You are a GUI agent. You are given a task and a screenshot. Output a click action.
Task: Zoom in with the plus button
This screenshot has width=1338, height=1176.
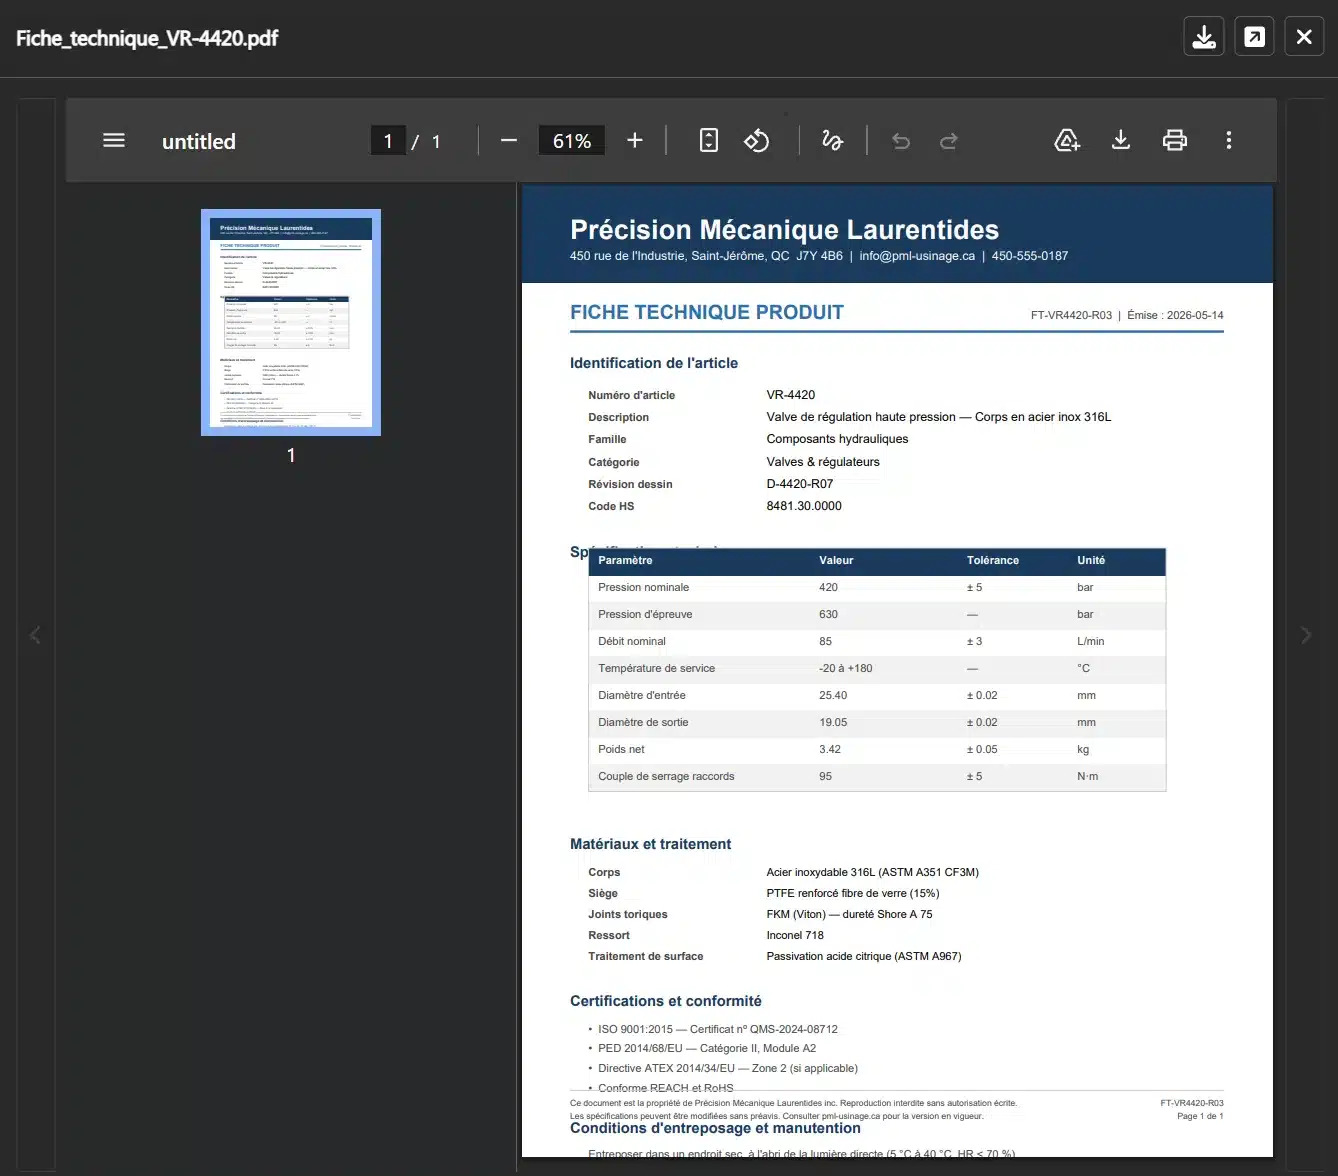tap(635, 141)
